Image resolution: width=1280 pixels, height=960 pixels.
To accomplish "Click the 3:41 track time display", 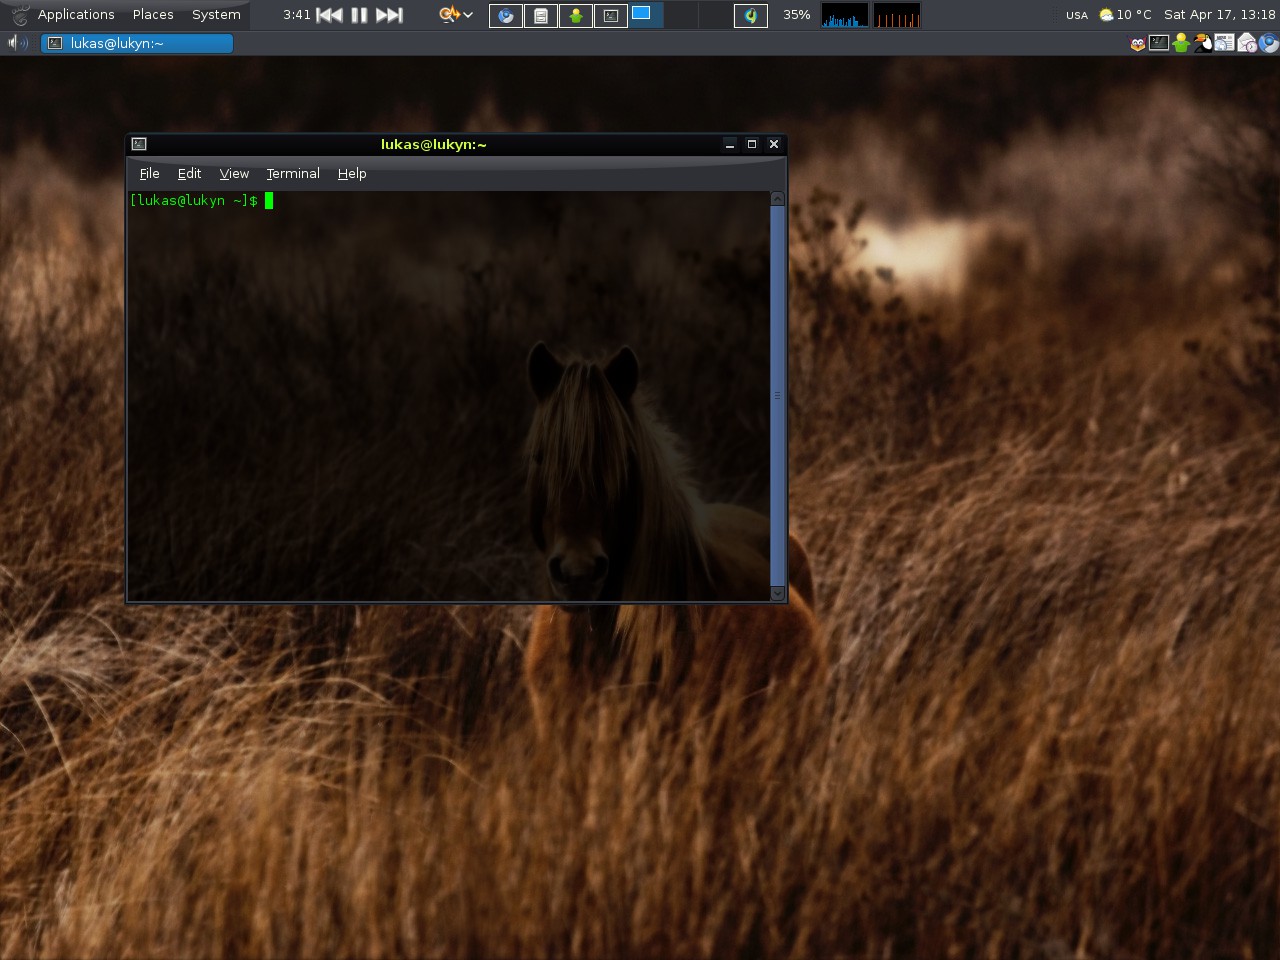I will pos(297,15).
